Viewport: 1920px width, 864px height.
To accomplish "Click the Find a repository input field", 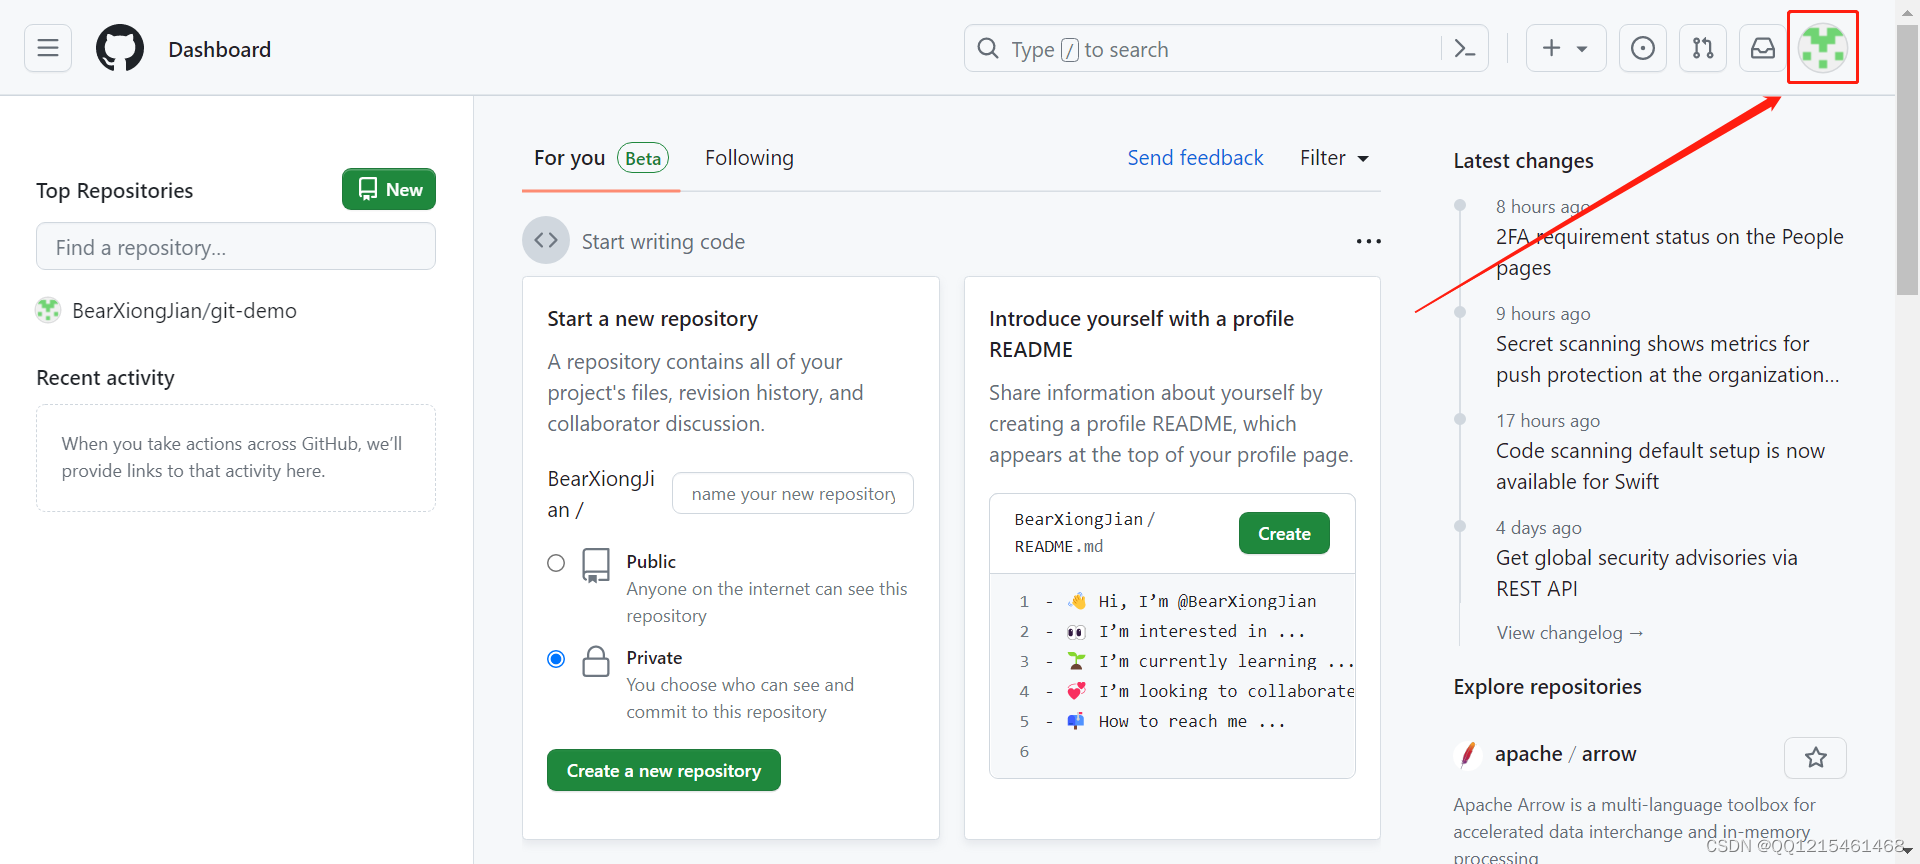I will pyautogui.click(x=236, y=247).
